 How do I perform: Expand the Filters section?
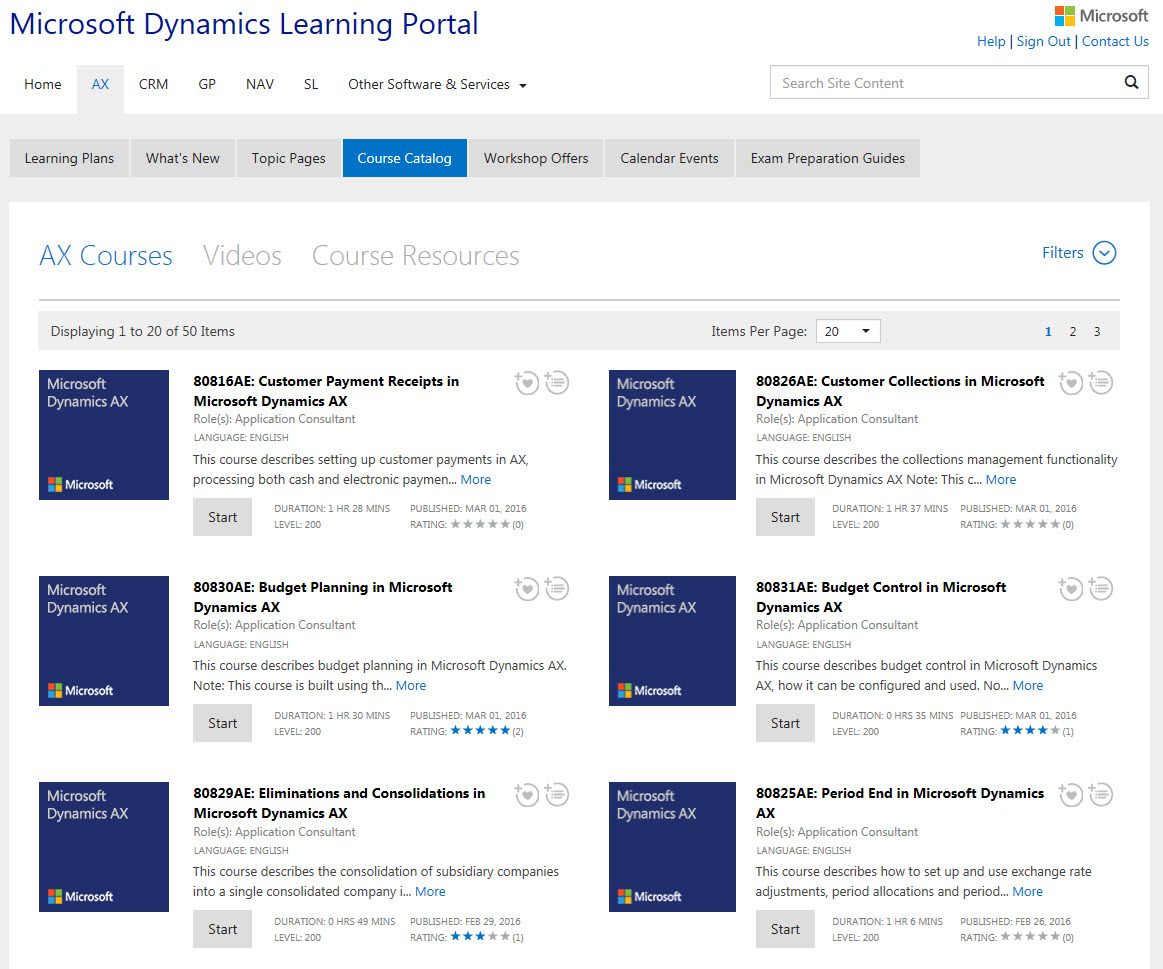click(x=1079, y=253)
